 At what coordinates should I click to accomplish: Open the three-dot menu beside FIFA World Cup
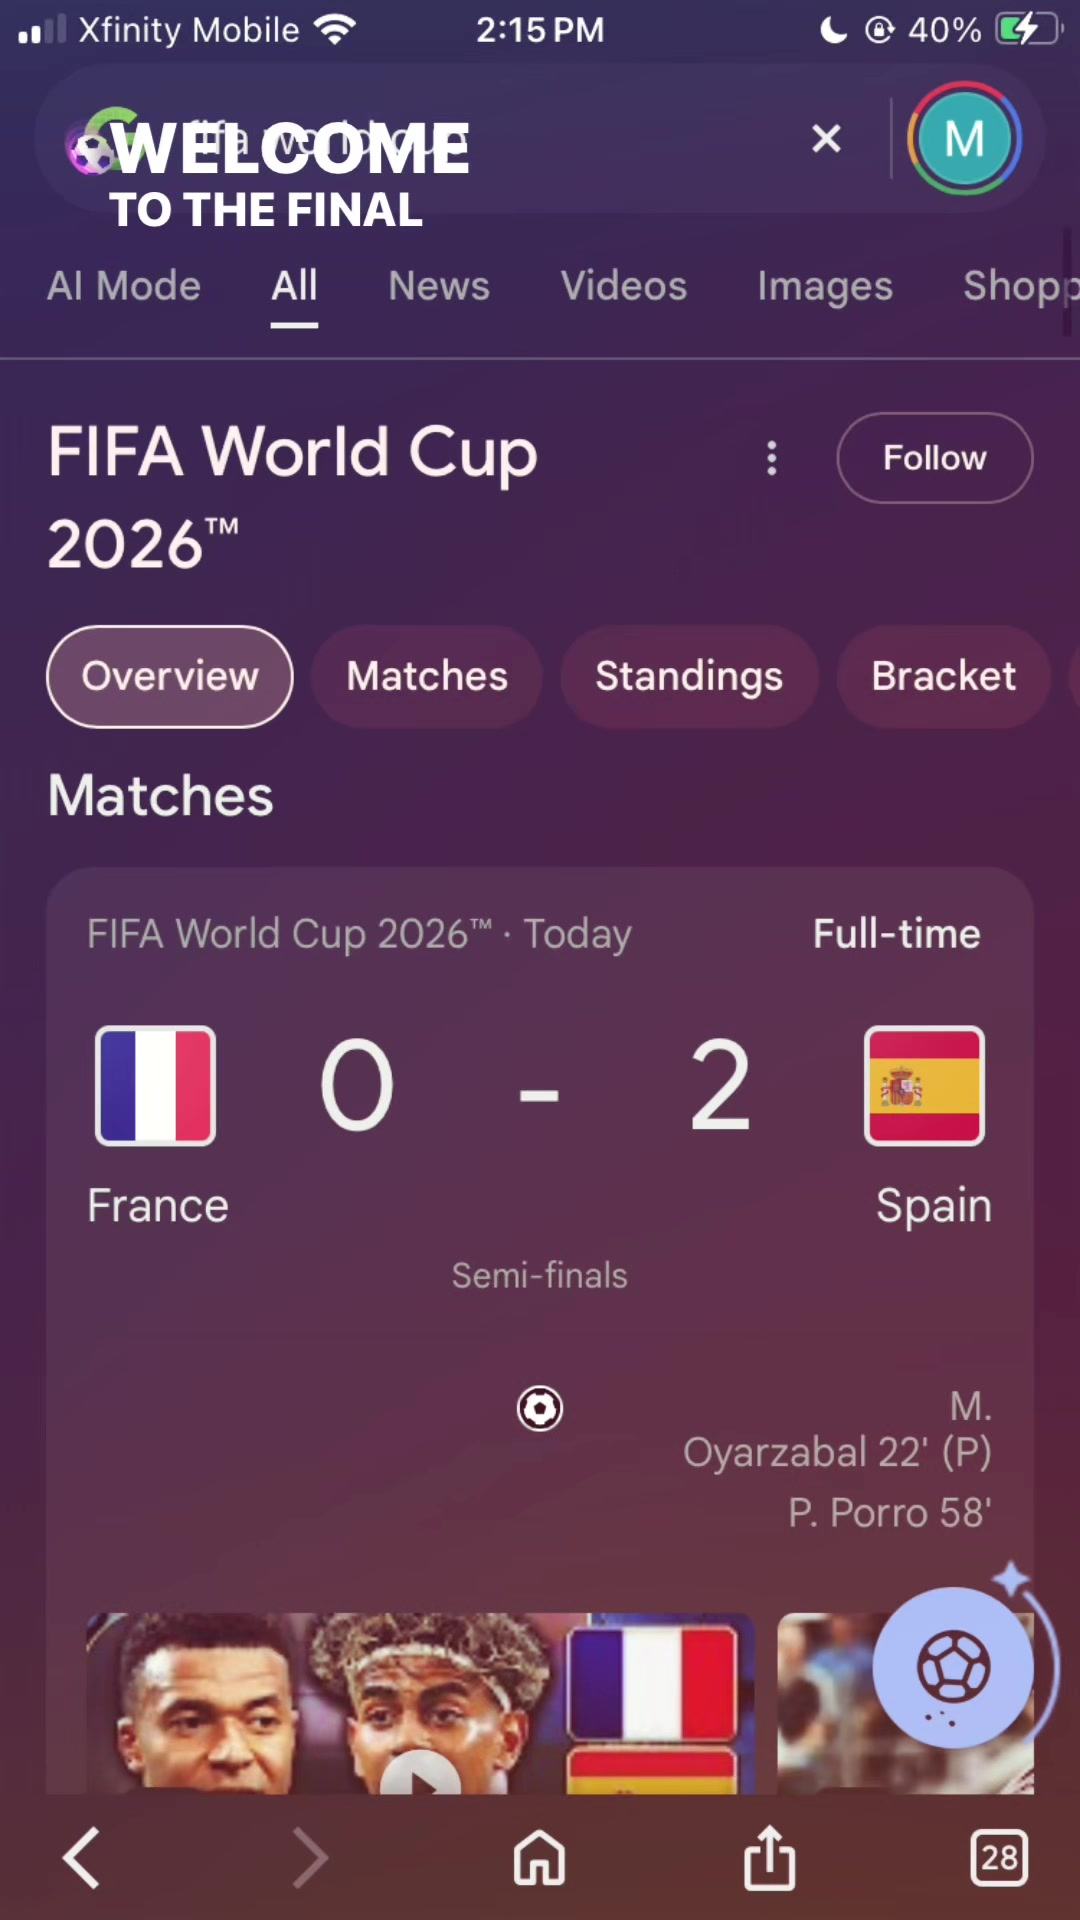coord(771,458)
